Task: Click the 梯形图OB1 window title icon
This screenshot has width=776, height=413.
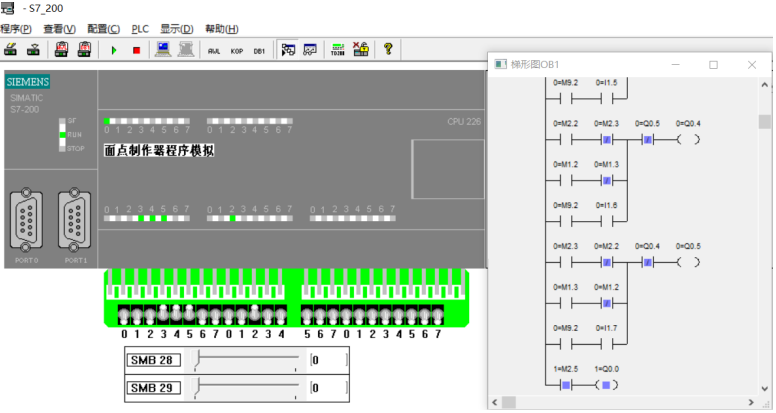Action: click(x=501, y=64)
